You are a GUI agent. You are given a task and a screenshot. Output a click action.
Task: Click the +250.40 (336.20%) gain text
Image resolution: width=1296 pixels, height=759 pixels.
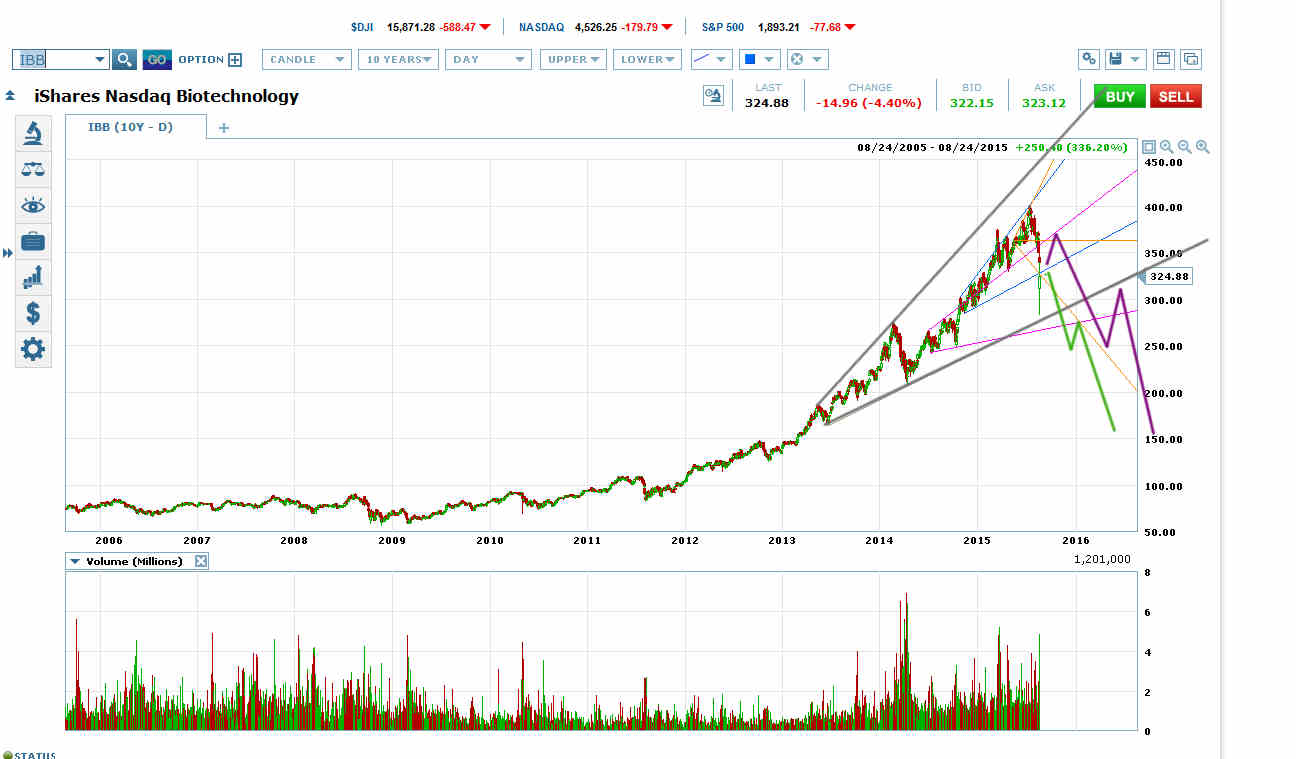click(1071, 147)
